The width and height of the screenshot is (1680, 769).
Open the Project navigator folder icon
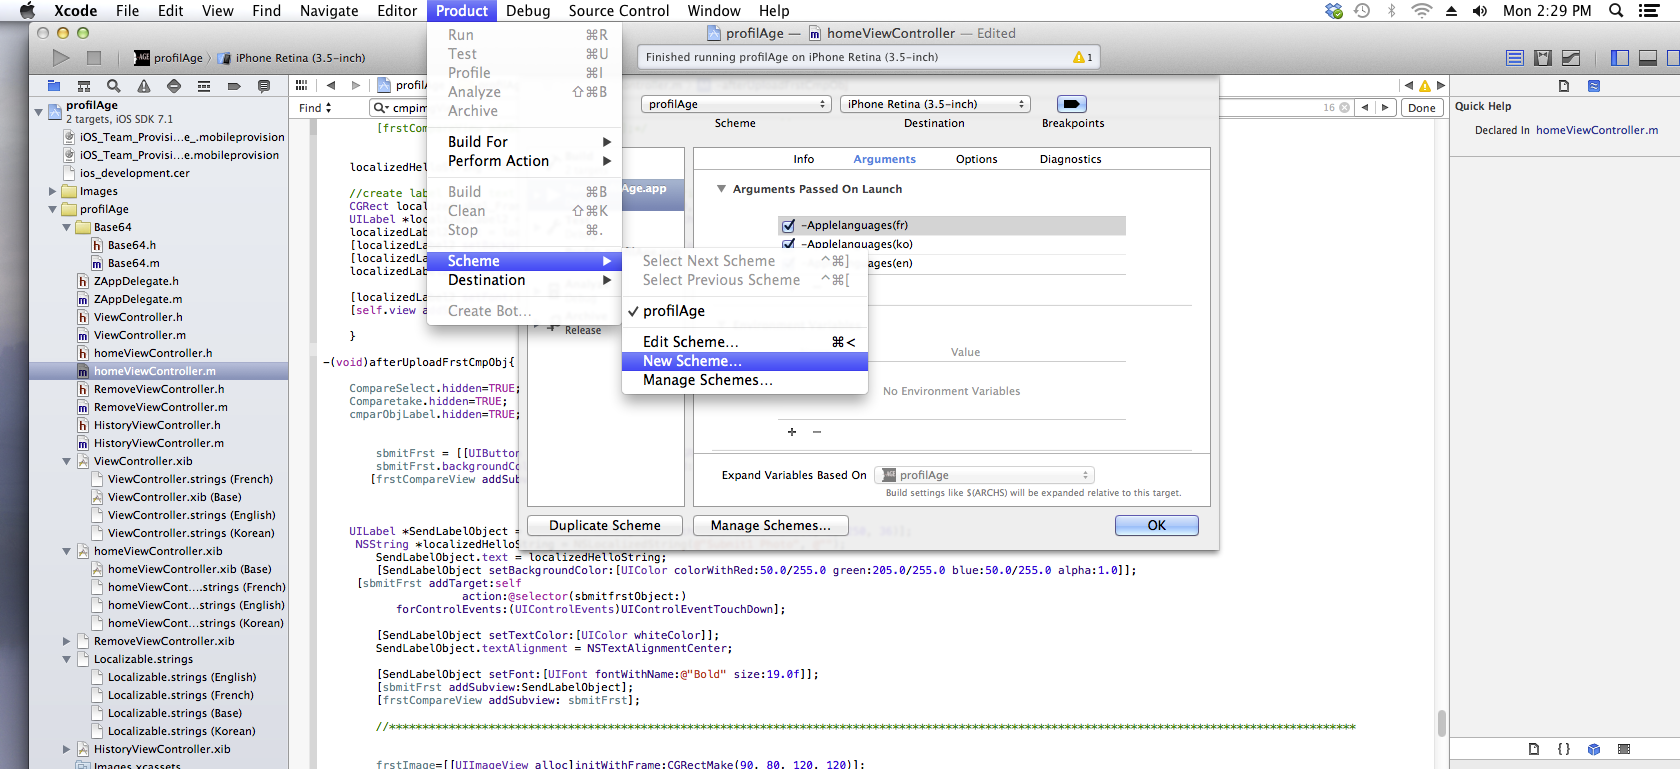click(54, 86)
